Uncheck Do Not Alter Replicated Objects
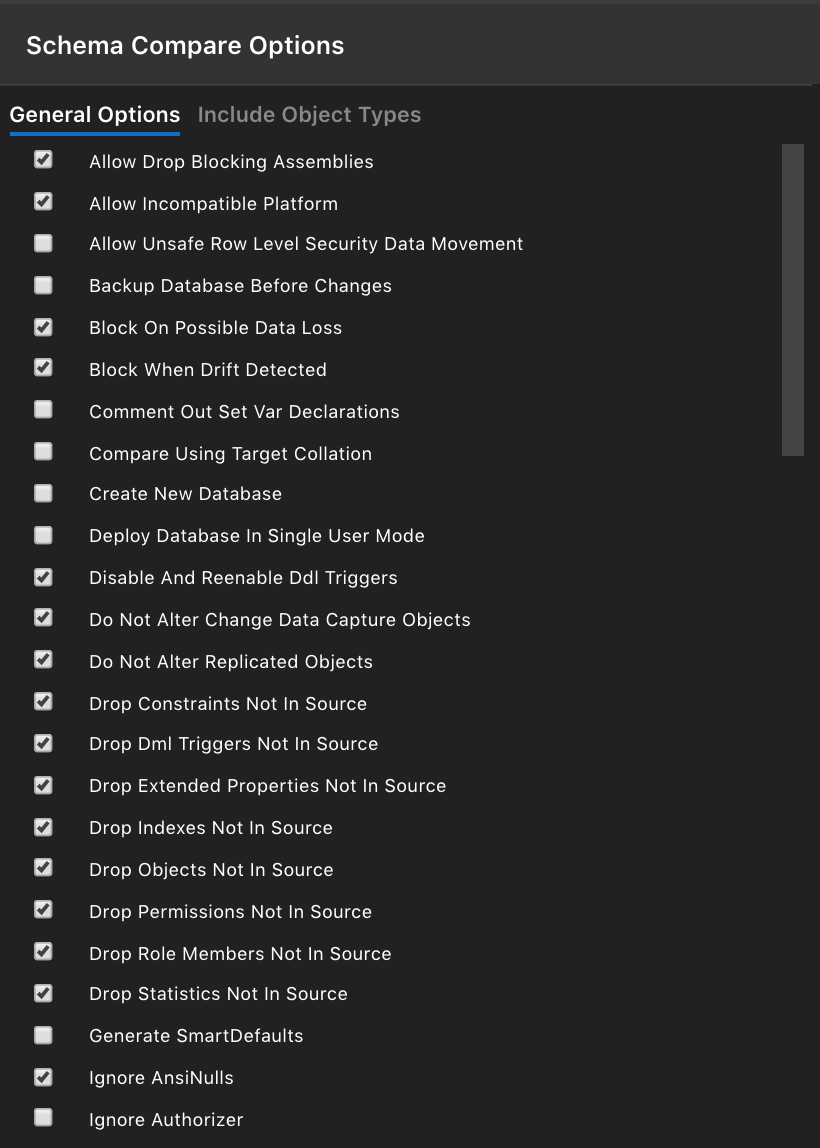This screenshot has width=820, height=1148. tap(43, 659)
